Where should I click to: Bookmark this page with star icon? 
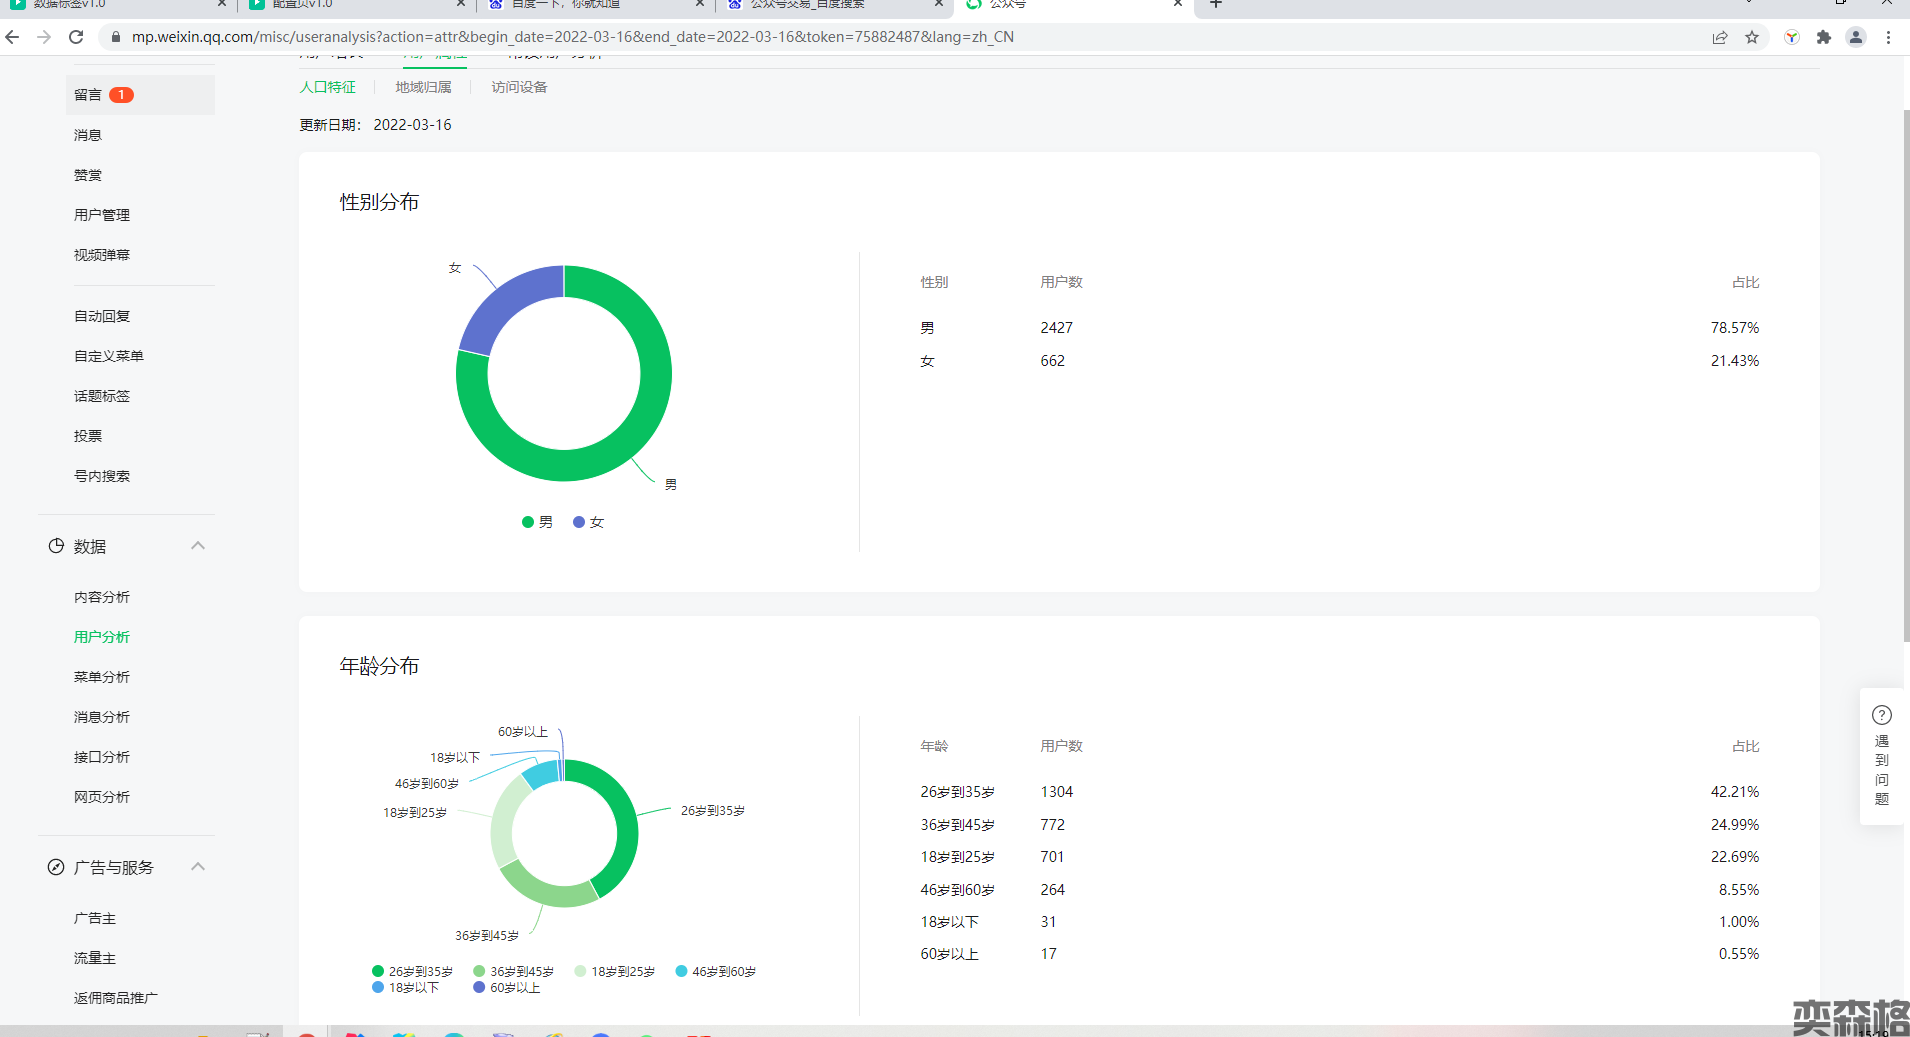[x=1752, y=37]
